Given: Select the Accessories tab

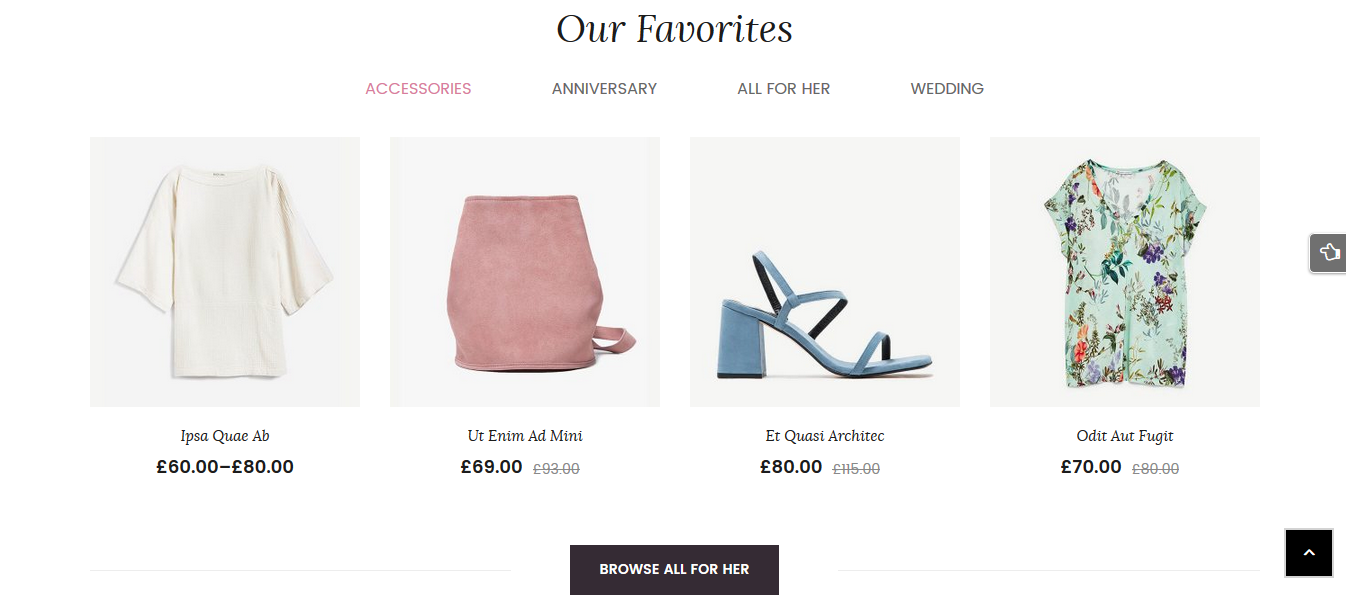Looking at the screenshot, I should [418, 89].
